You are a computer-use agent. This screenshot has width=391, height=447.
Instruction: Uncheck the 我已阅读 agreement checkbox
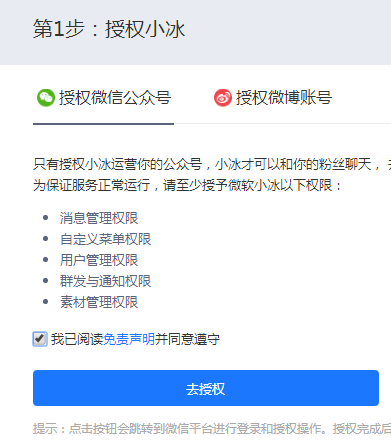tap(40, 339)
